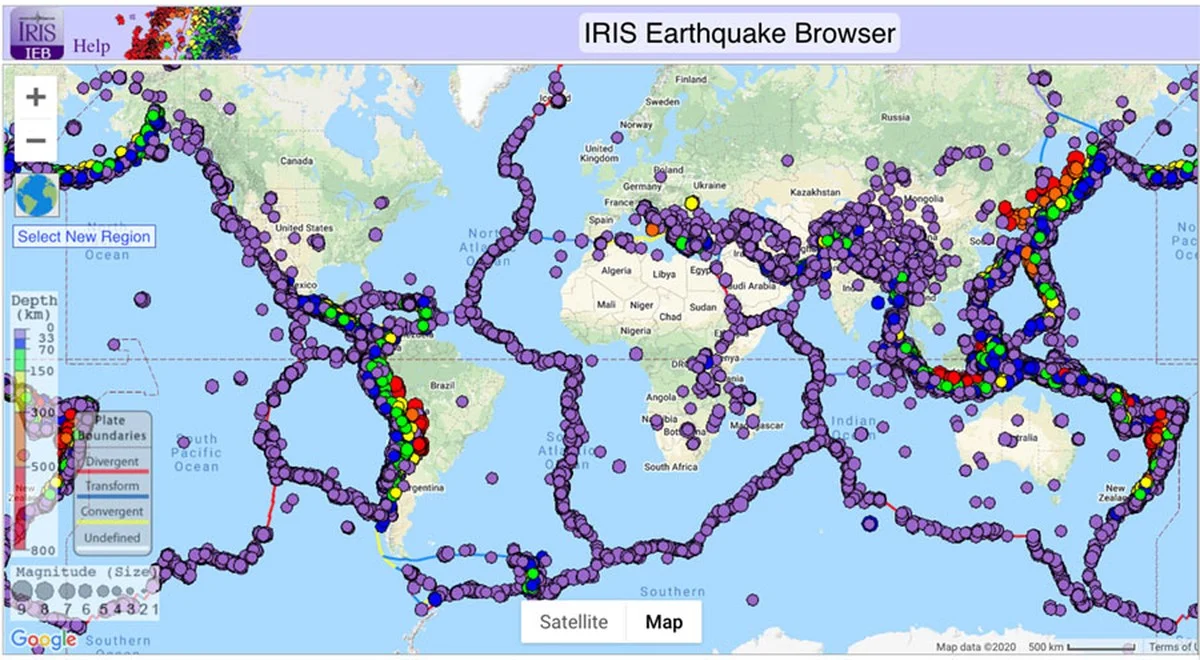Screen dimensions: 1200x660
Task: Click the earthquake cluster thumbnail in header
Action: click(x=180, y=33)
